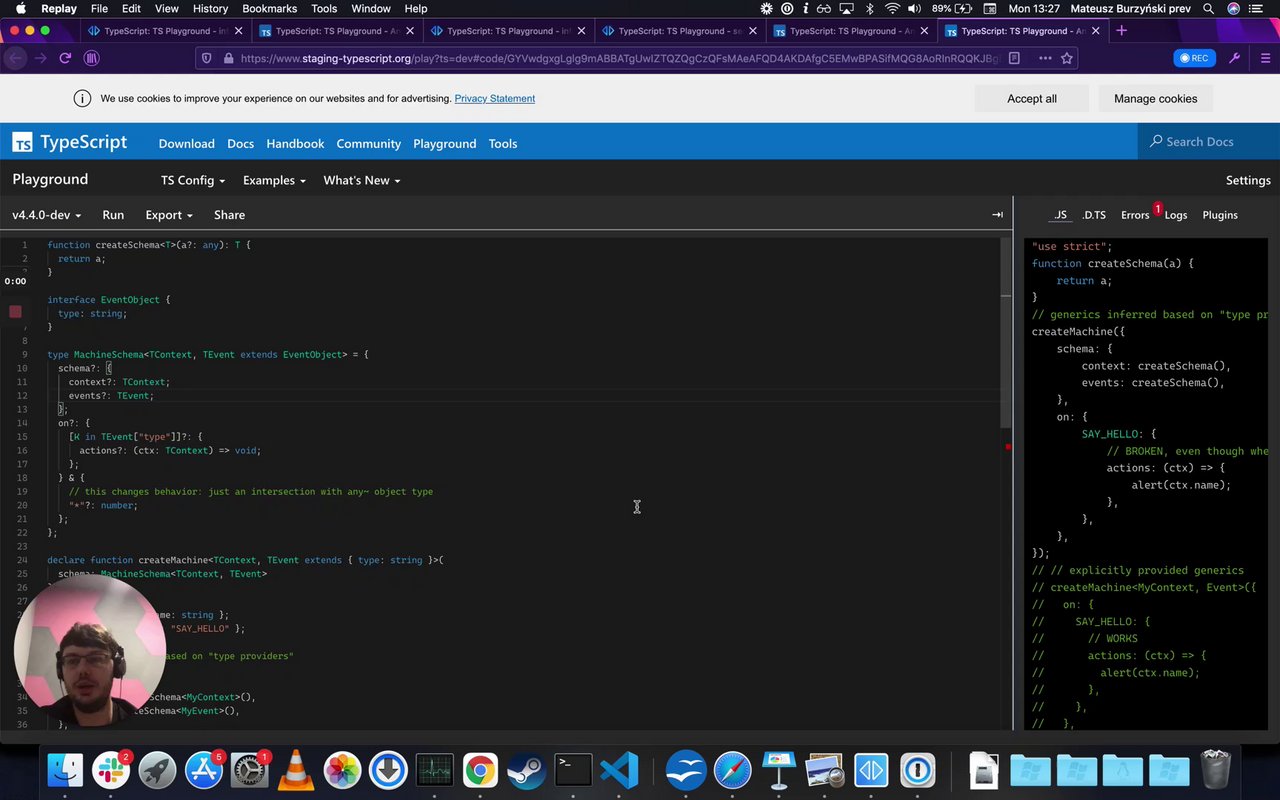The image size is (1280, 800).
Task: Click the Search Docs input field
Action: (x=1209, y=141)
